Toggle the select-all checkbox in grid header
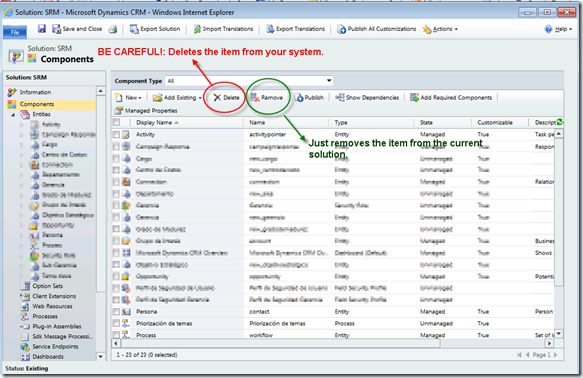 (x=116, y=122)
